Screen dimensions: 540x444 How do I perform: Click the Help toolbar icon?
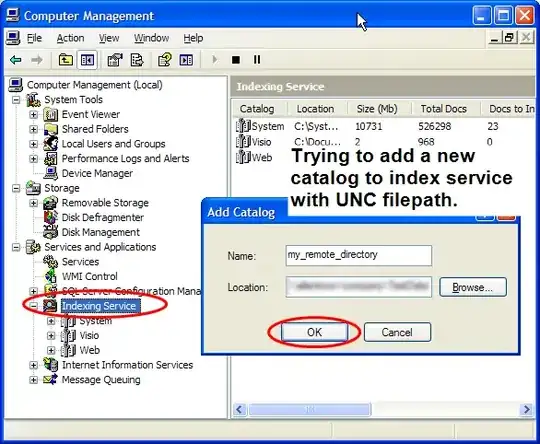click(x=164, y=60)
